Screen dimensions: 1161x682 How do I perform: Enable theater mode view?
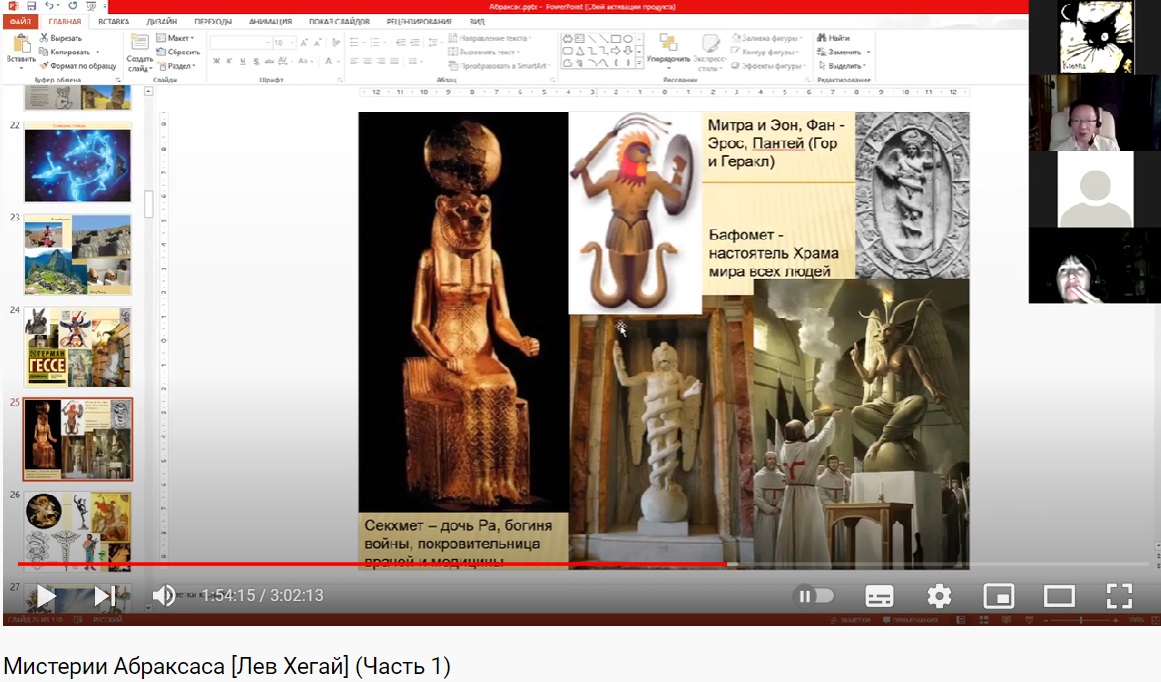tap(1059, 596)
